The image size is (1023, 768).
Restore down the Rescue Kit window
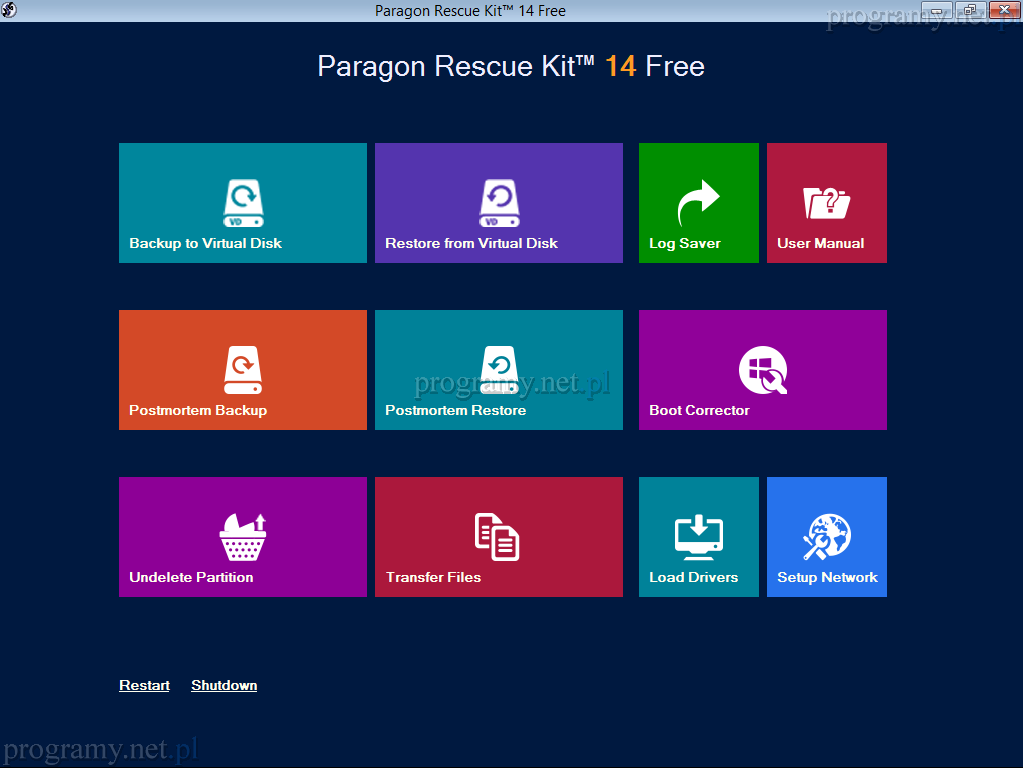[969, 10]
